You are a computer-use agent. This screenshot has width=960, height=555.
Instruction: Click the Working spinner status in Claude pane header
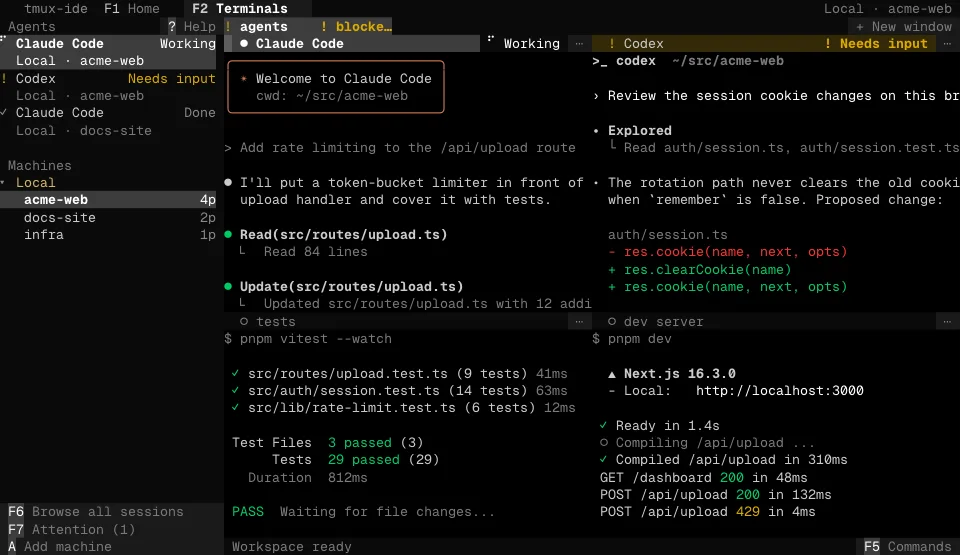[524, 43]
